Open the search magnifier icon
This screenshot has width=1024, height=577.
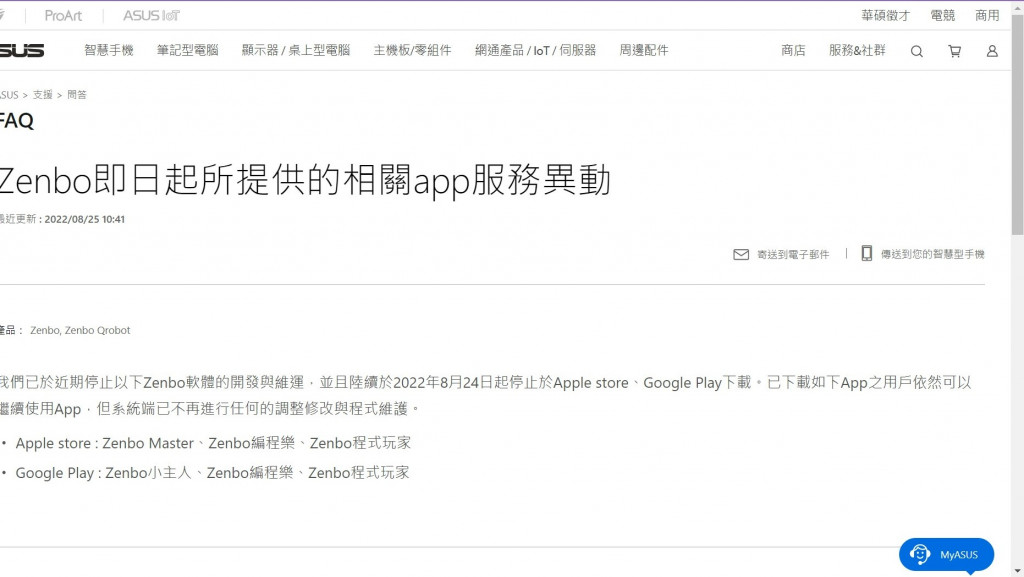[x=916, y=51]
